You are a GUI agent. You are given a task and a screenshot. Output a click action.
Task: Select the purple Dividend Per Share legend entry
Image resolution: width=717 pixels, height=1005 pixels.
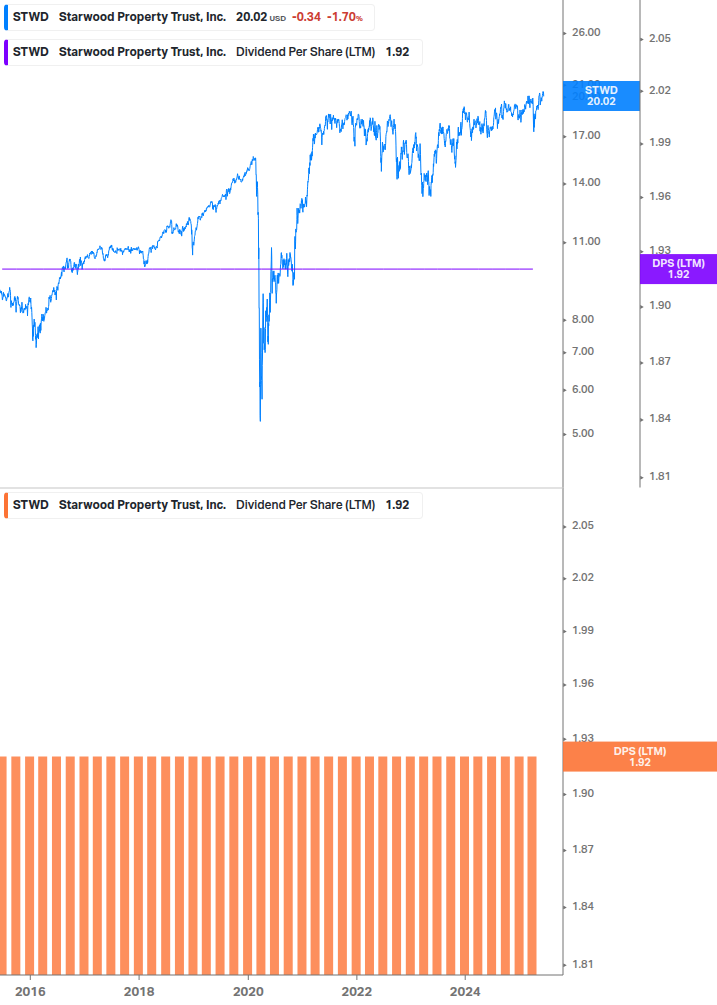pos(213,53)
